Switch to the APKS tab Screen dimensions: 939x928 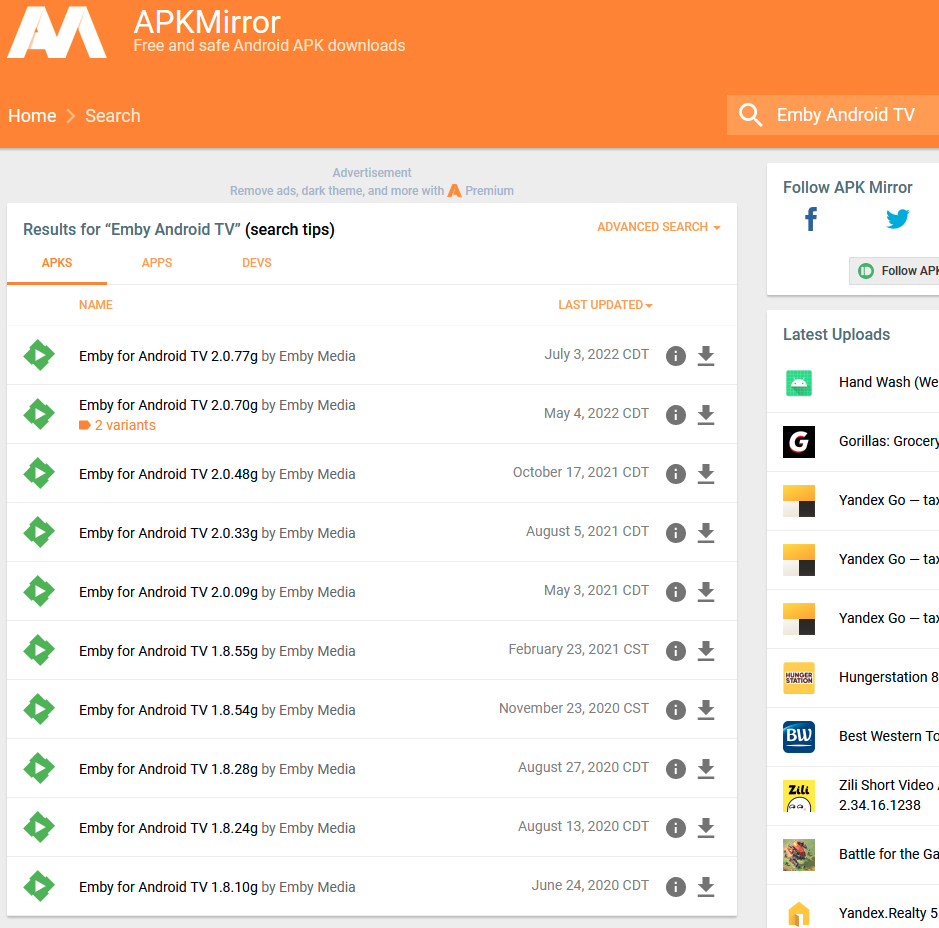click(57, 263)
